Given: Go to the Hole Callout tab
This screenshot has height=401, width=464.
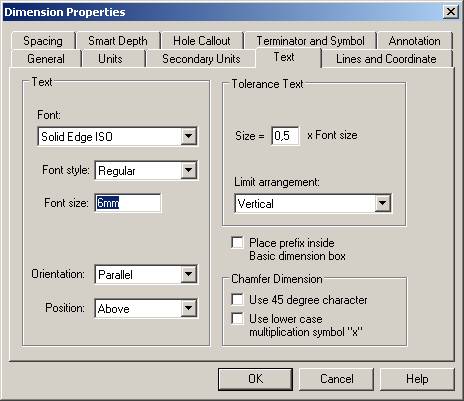Looking at the screenshot, I should pyautogui.click(x=202, y=41).
